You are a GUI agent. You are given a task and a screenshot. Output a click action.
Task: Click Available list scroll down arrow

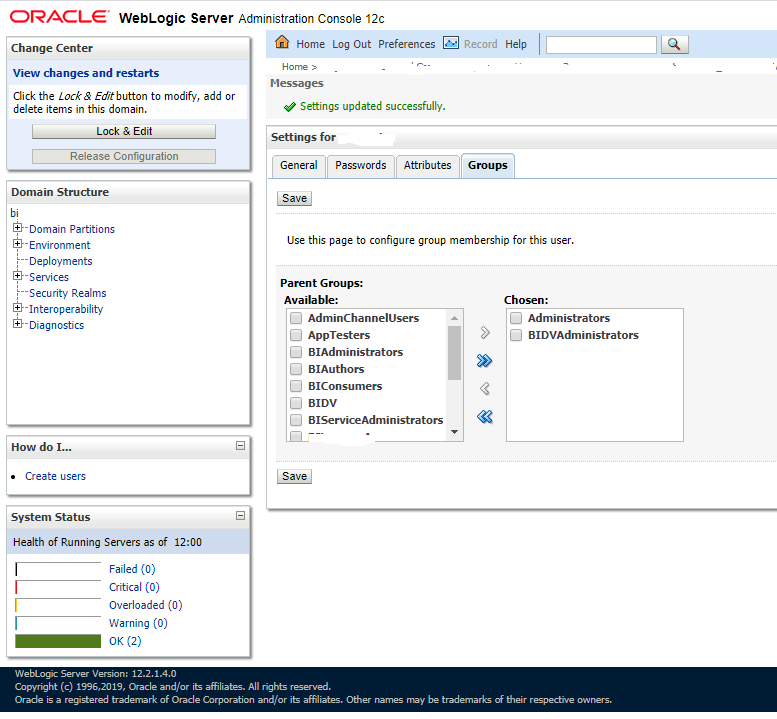tap(454, 433)
